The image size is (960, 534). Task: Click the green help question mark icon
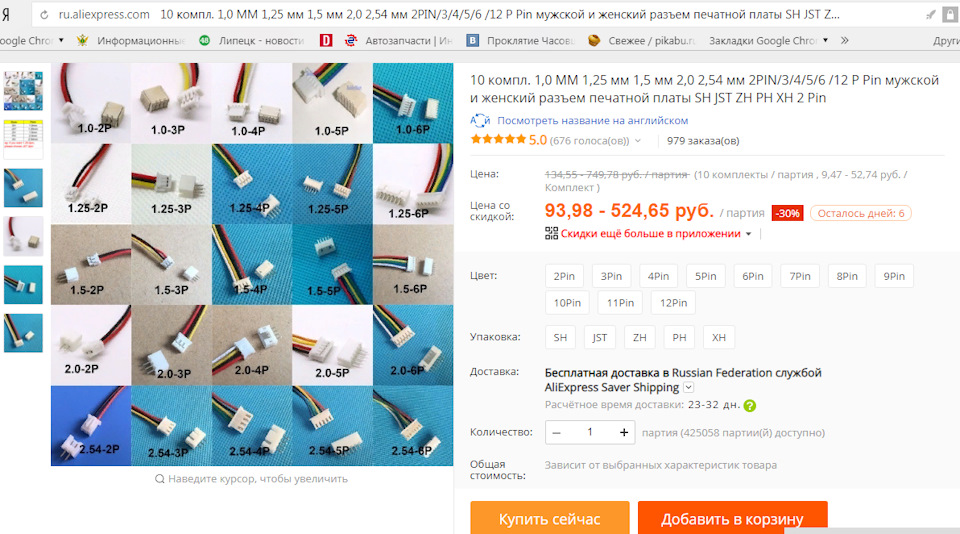pos(749,405)
